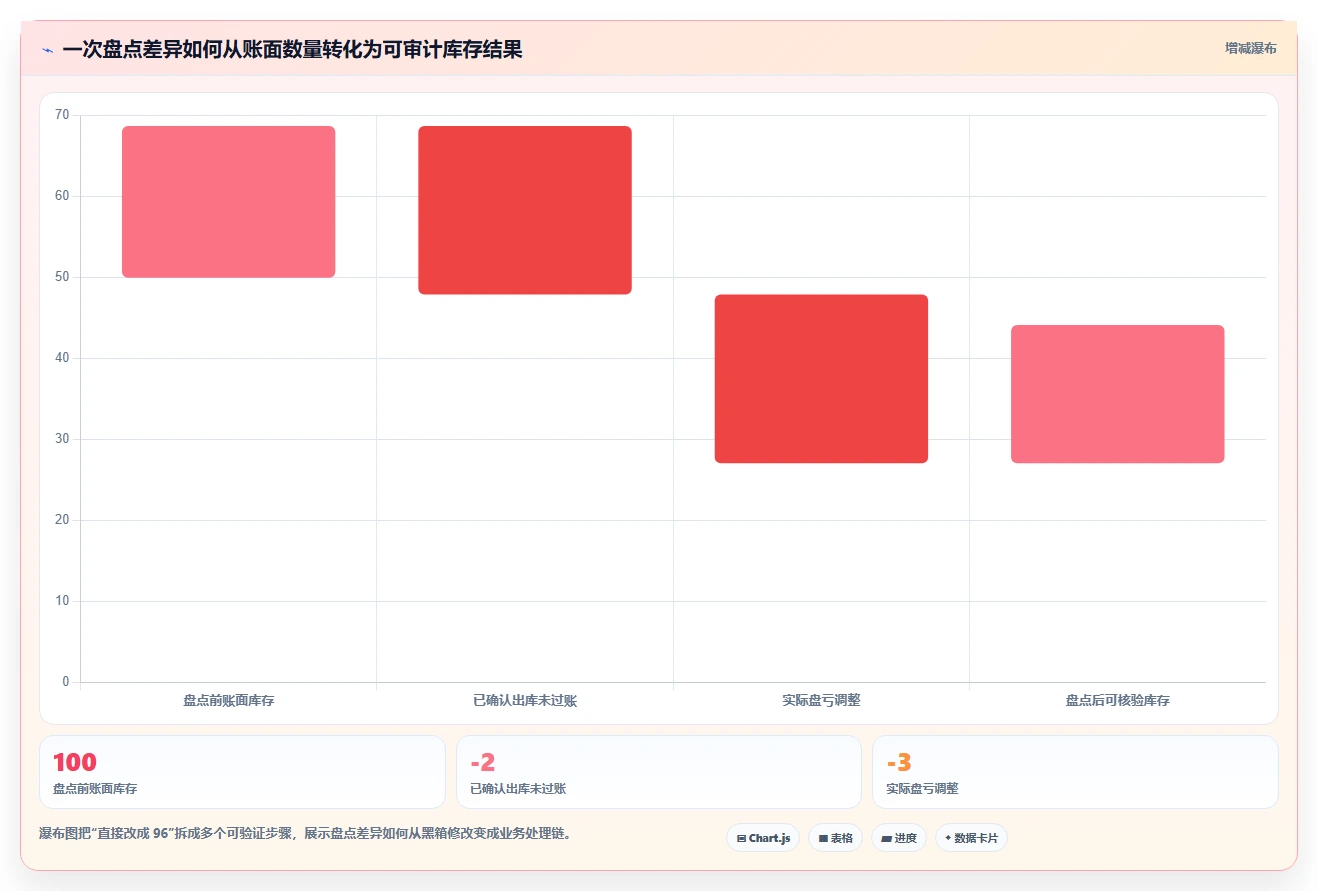Image resolution: width=1318 pixels, height=891 pixels.
Task: Click the chart title 一次盘点差异如何从账面数量转化为可审计库存结果
Action: [x=292, y=49]
